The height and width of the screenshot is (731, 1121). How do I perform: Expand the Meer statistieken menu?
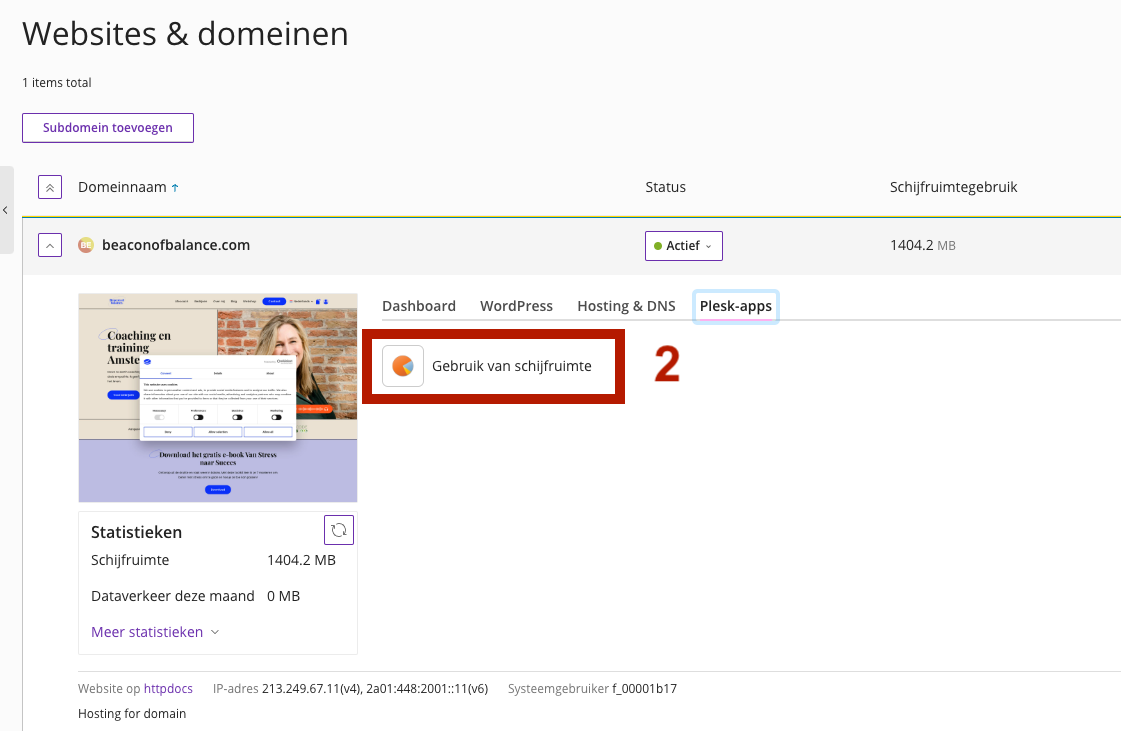click(x=155, y=632)
